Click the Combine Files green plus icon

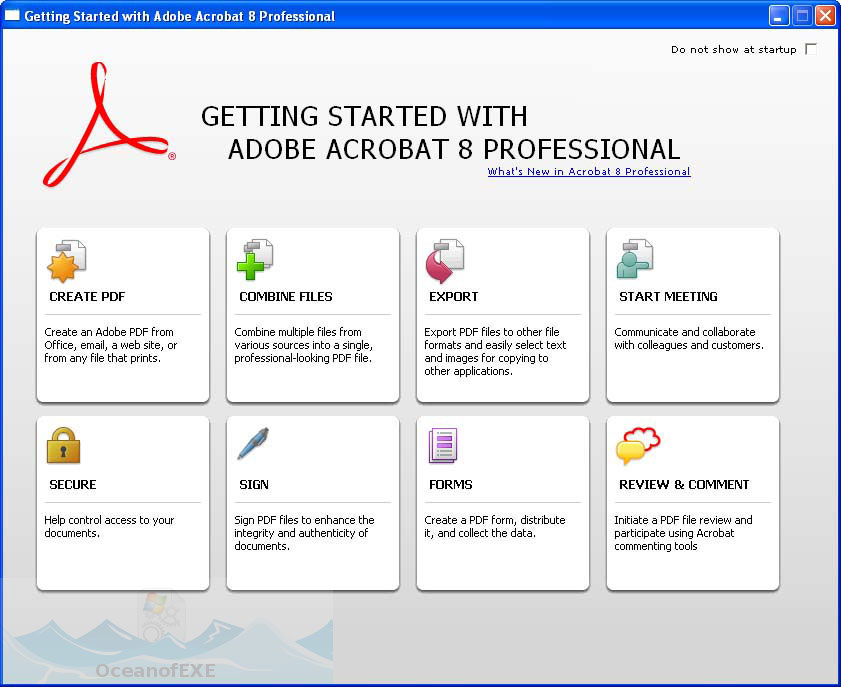coord(255,260)
